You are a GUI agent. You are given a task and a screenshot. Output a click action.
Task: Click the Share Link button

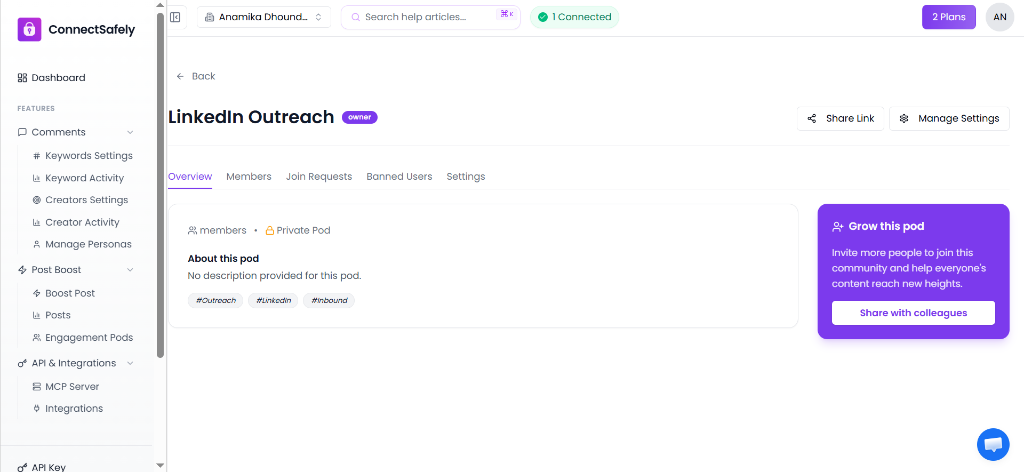(840, 118)
